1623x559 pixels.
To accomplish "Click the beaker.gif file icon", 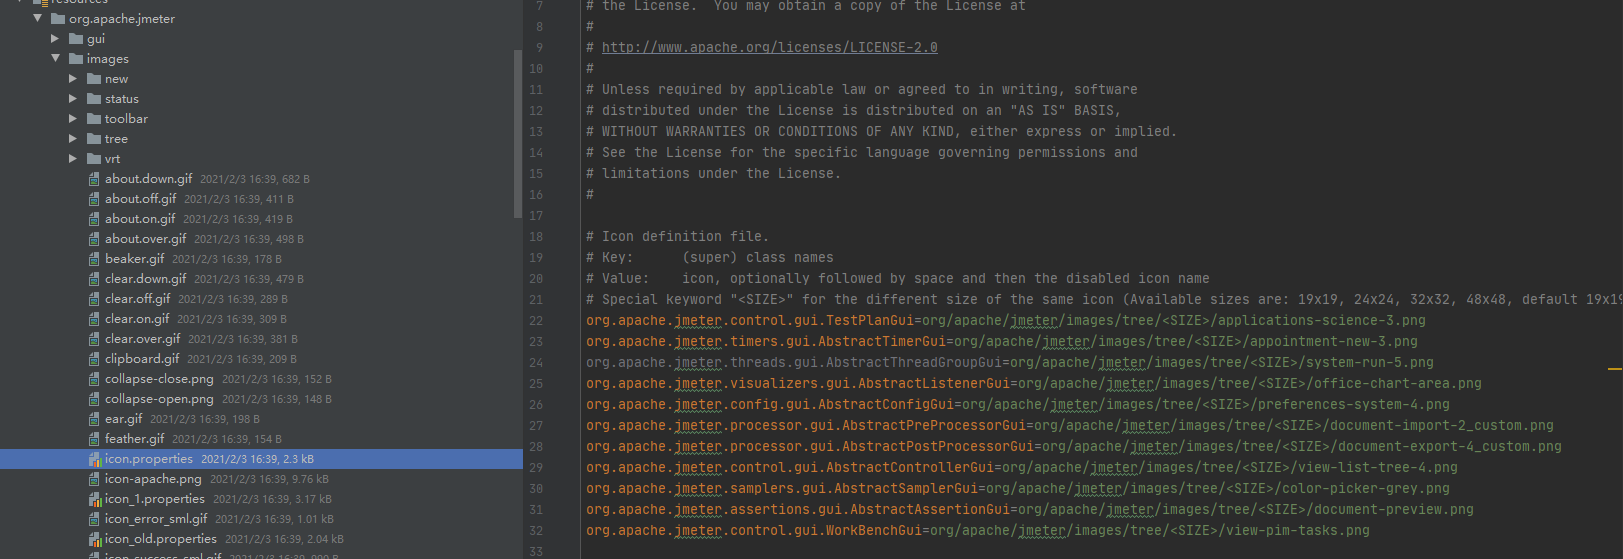I will pos(94,259).
